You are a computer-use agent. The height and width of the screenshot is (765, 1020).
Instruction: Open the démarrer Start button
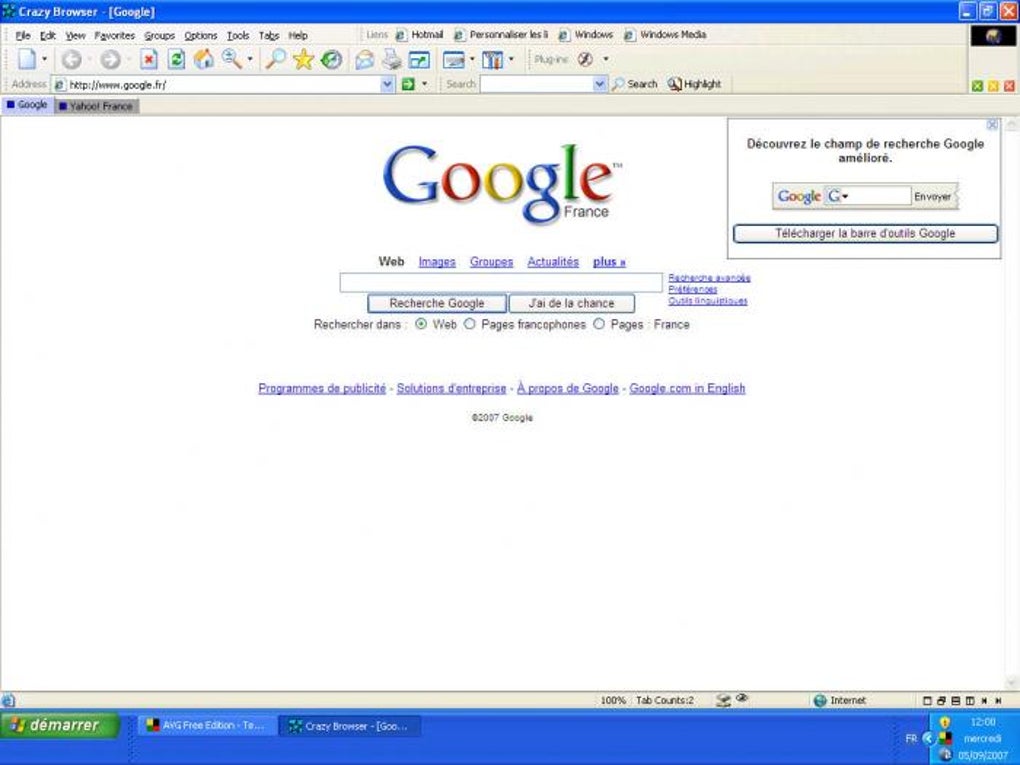(x=60, y=725)
